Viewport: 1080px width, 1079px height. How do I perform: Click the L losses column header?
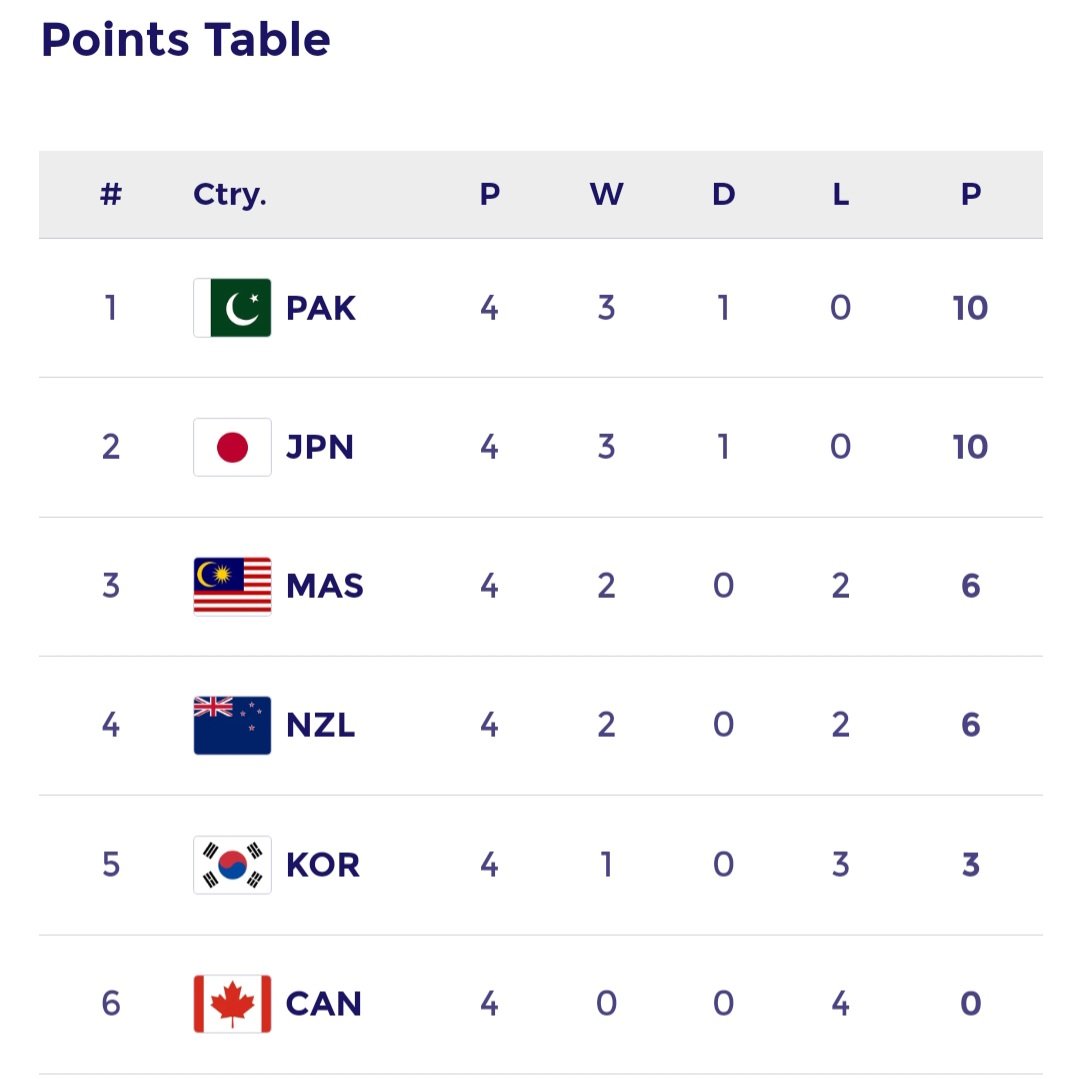coord(841,194)
